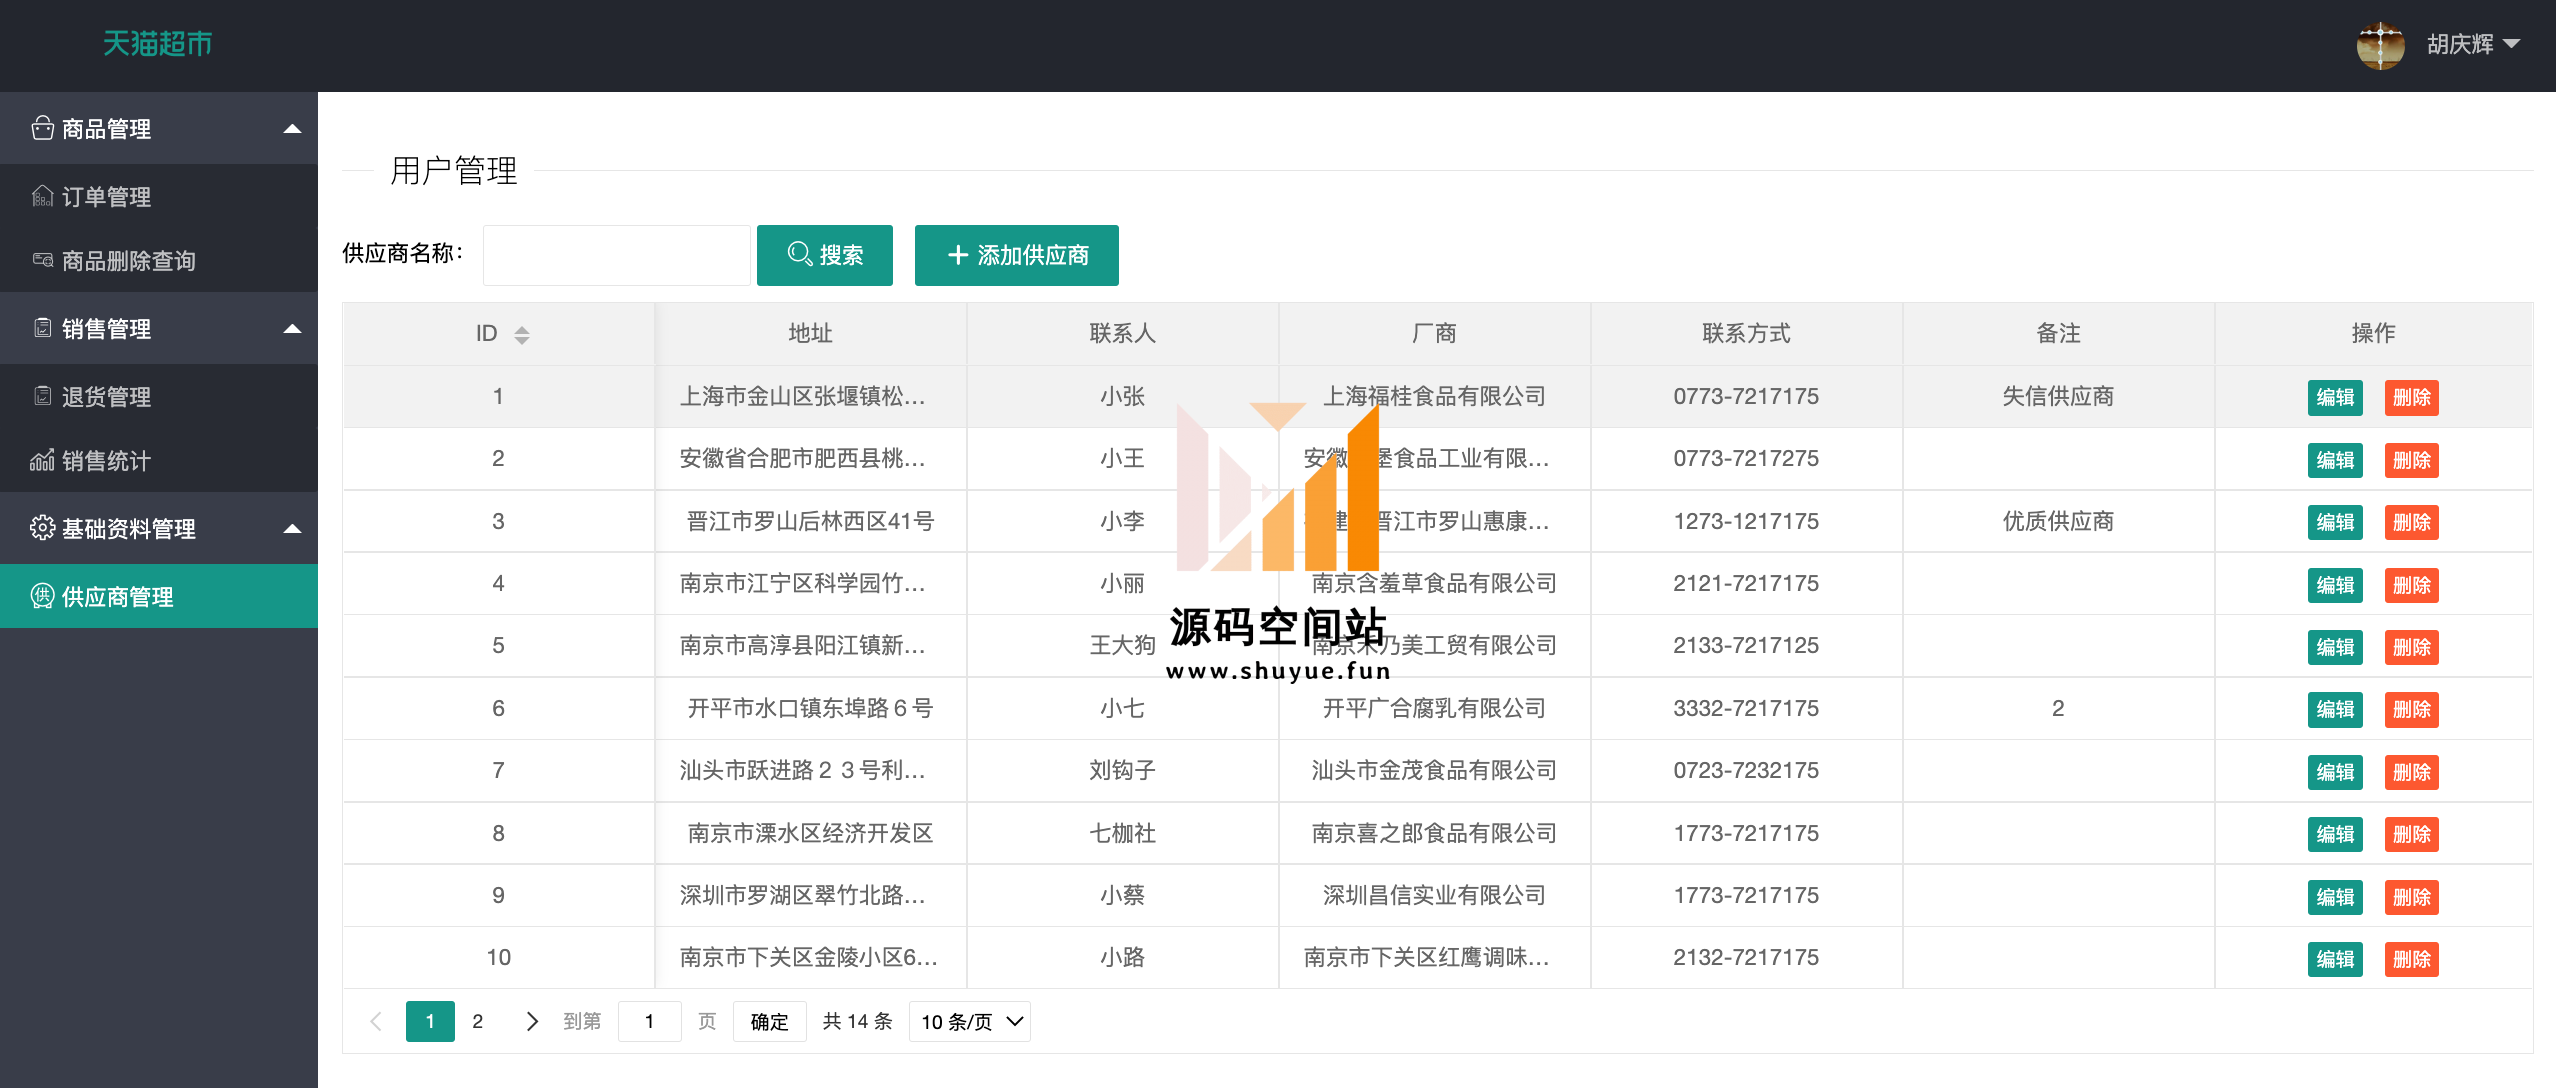
Task: Click phone number 2133-7217125
Action: click(1746, 645)
